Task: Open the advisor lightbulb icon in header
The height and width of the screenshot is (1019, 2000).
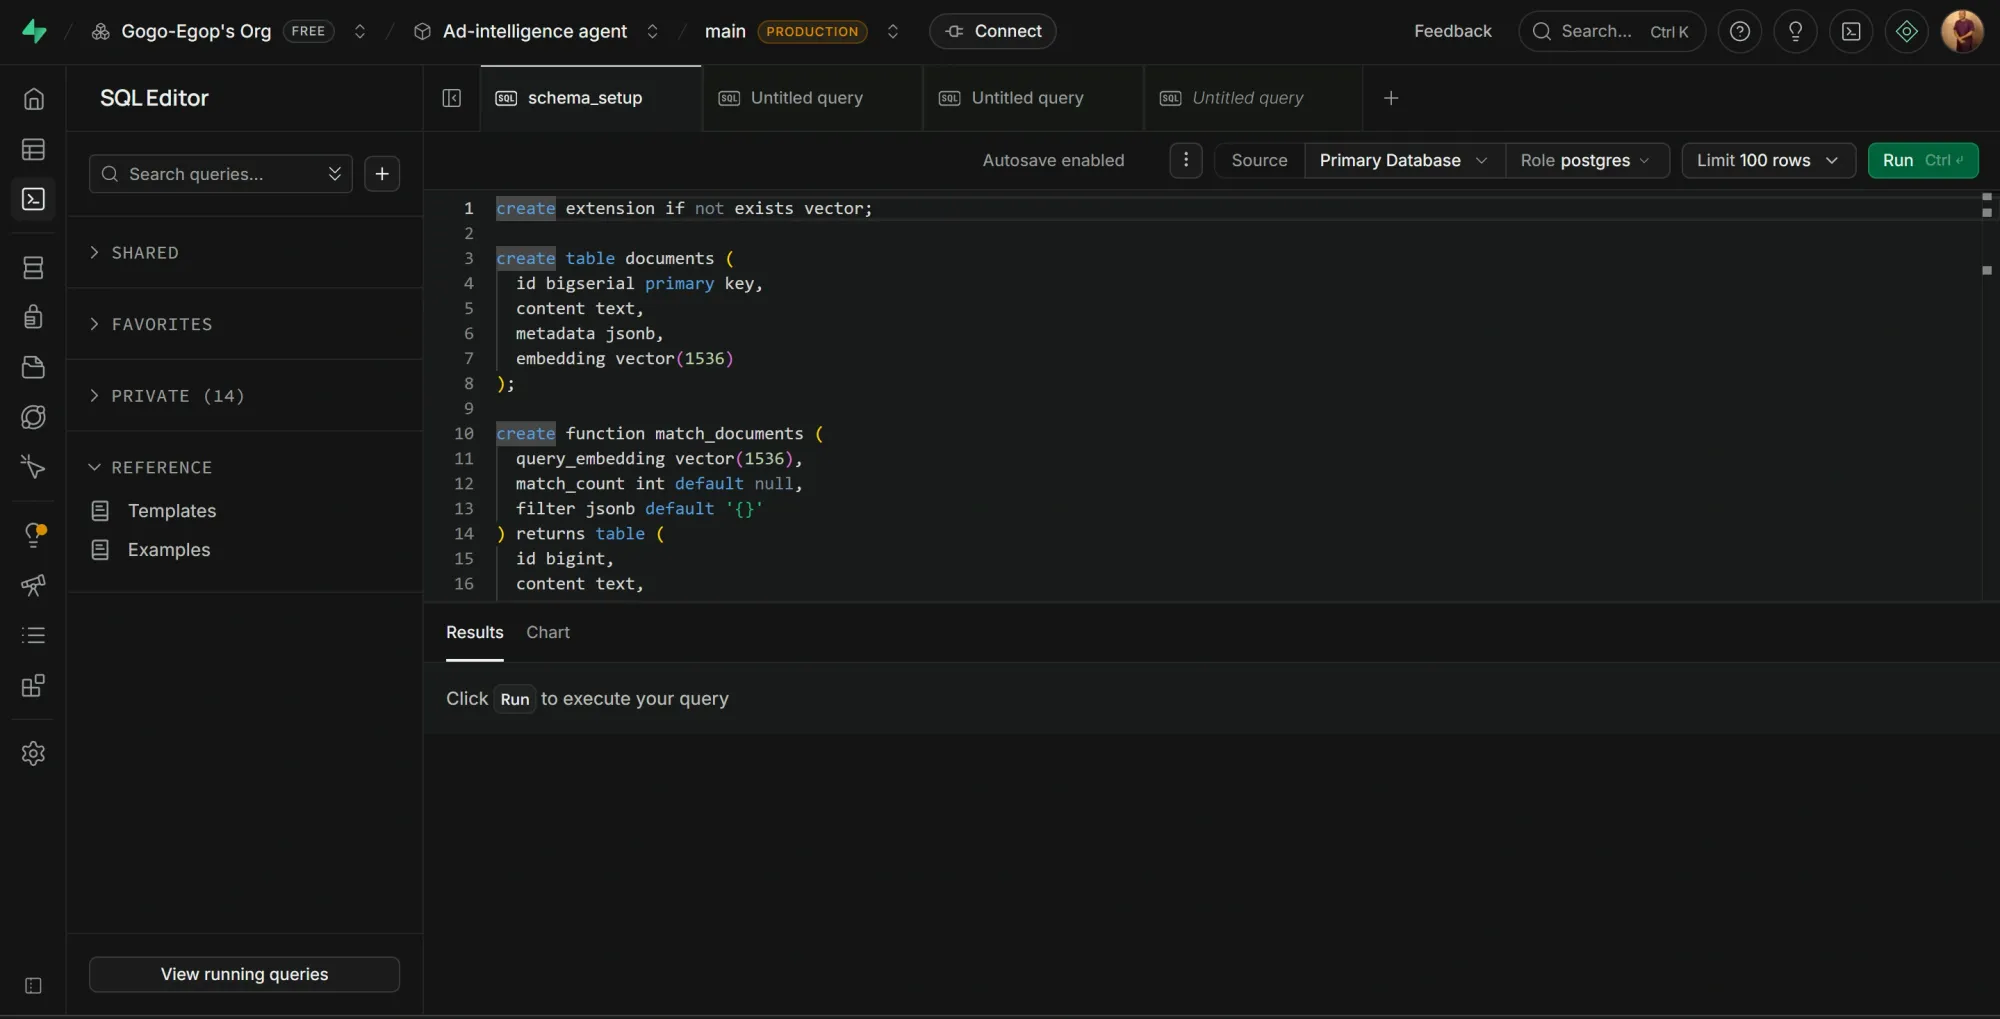Action: [x=1795, y=31]
